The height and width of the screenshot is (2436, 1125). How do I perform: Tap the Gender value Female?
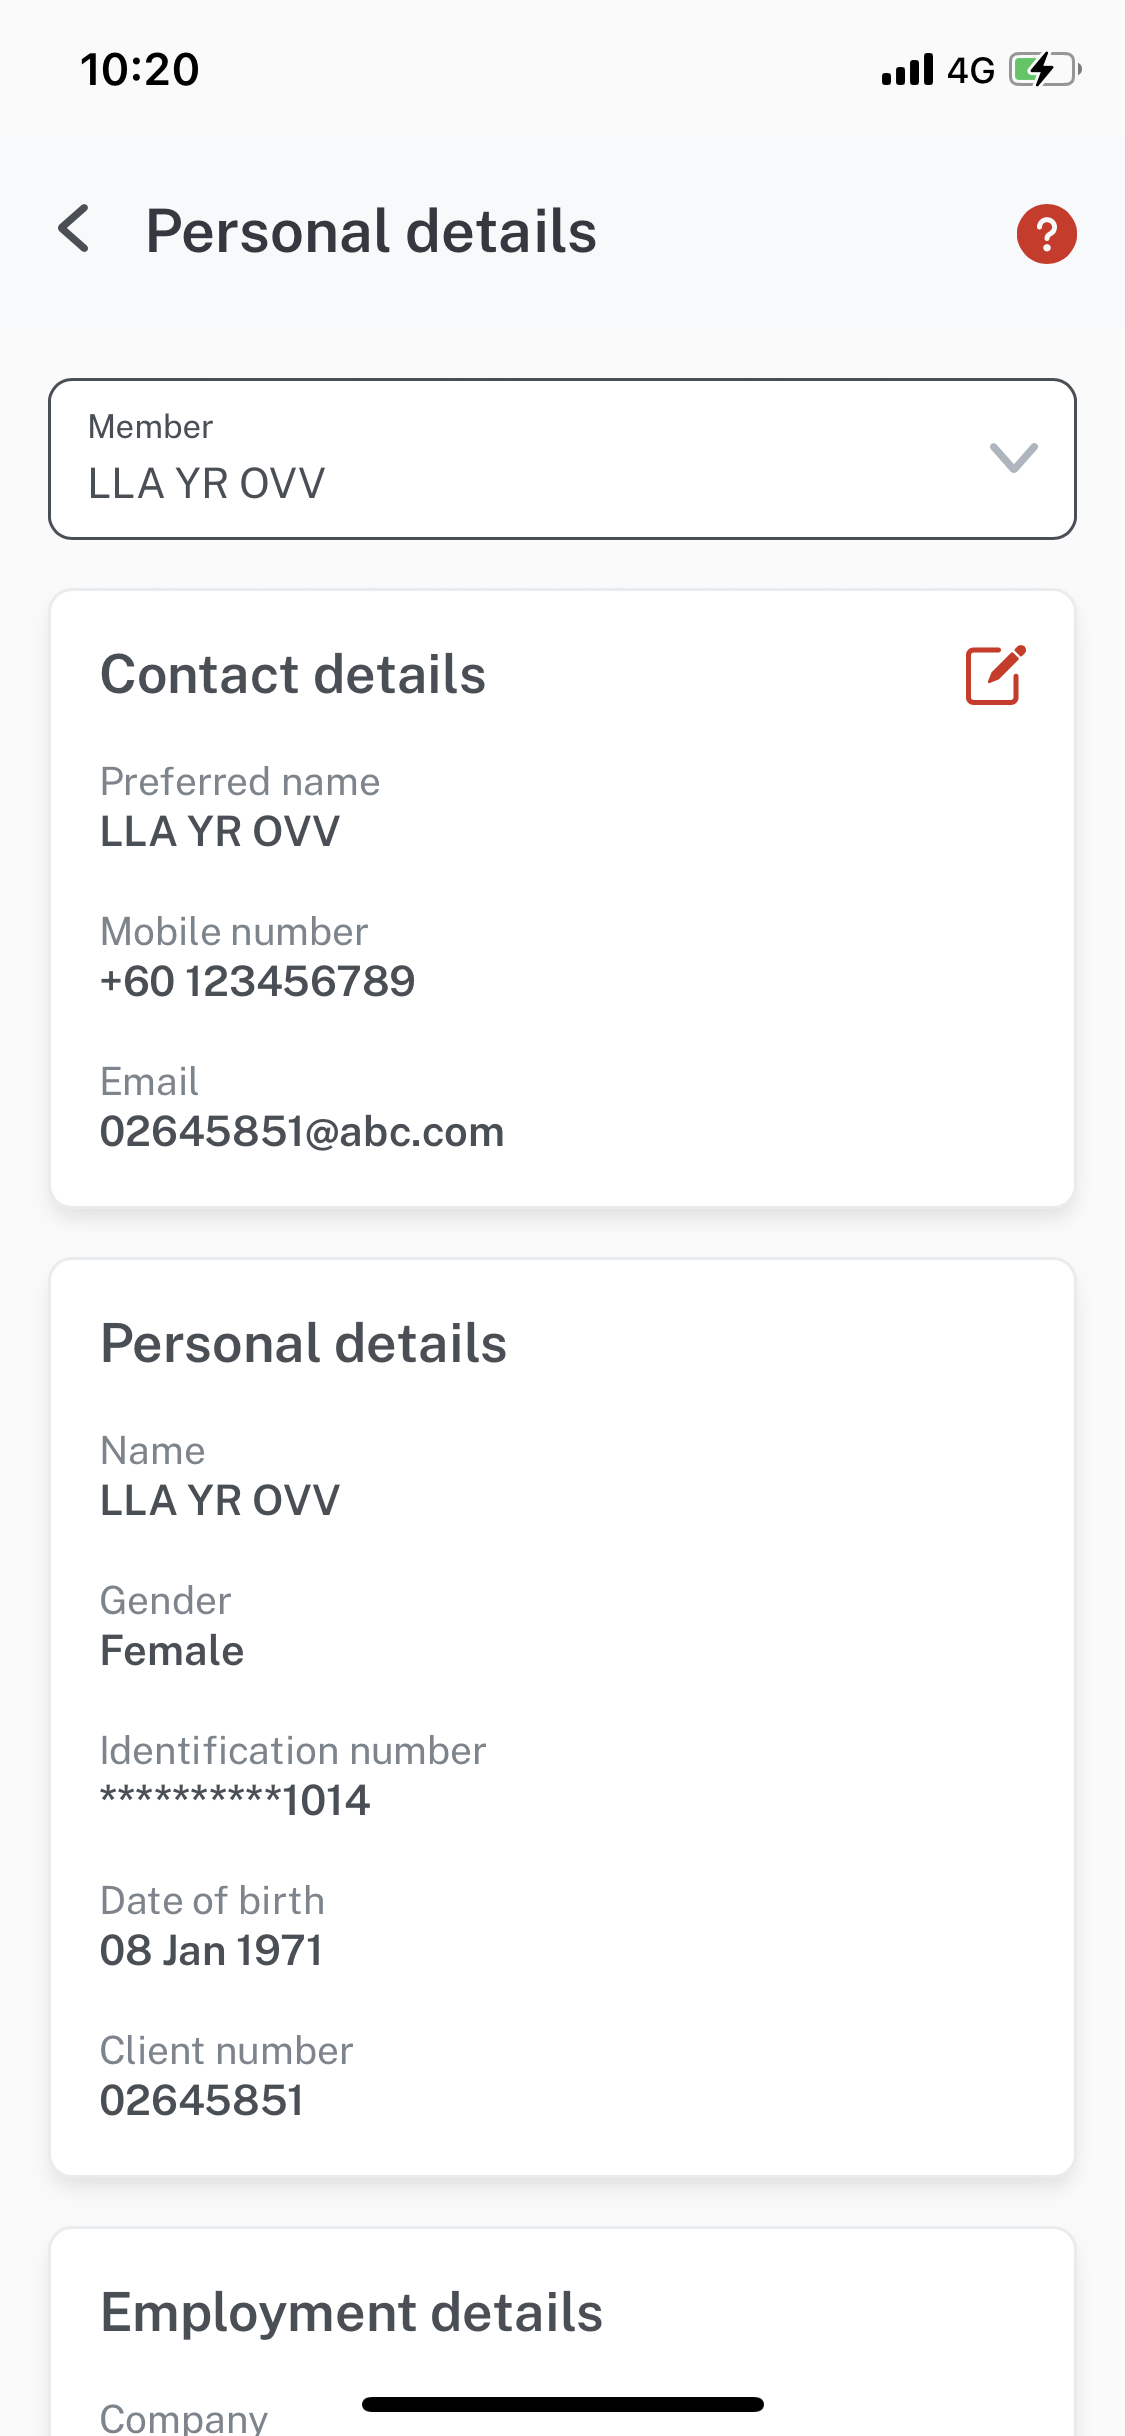(x=172, y=1651)
